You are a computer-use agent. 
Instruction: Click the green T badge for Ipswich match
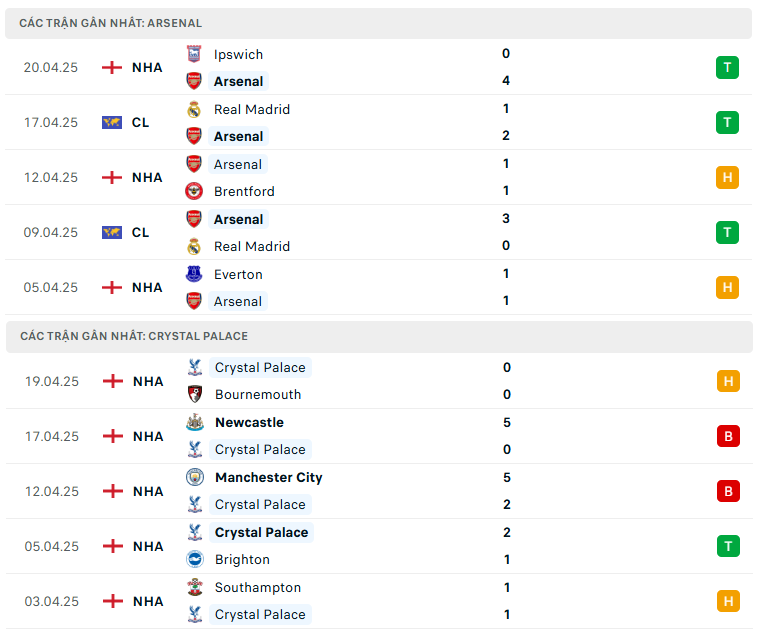[727, 68]
